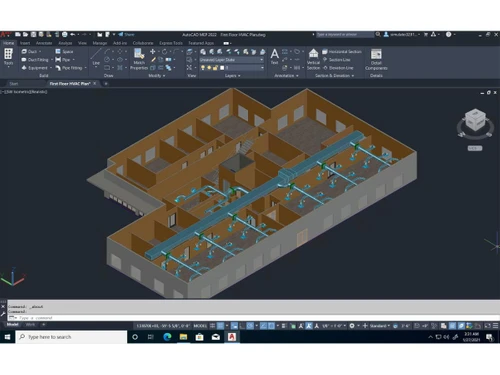The height and width of the screenshot is (375, 500).
Task: Expand the Modify panel
Action: (x=157, y=76)
